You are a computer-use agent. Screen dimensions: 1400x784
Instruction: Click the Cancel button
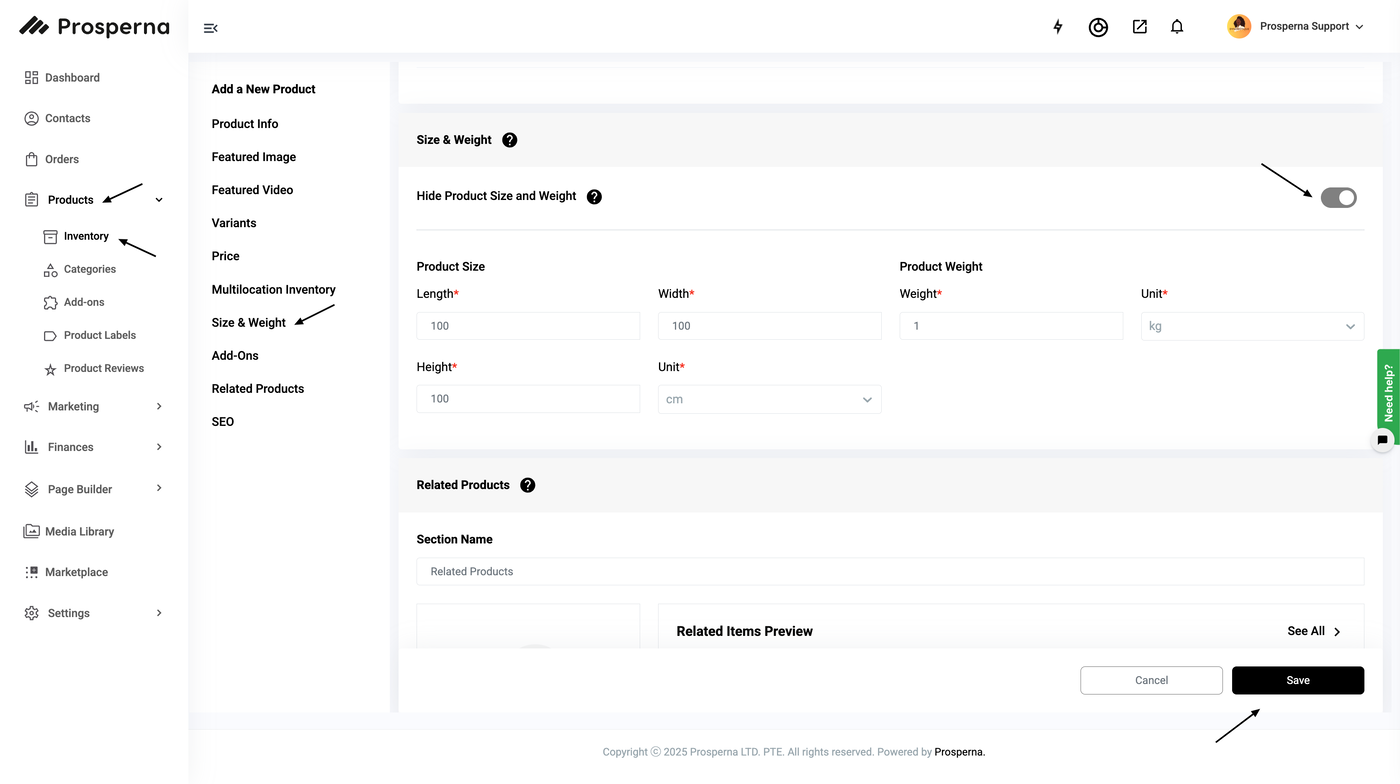coord(1151,680)
